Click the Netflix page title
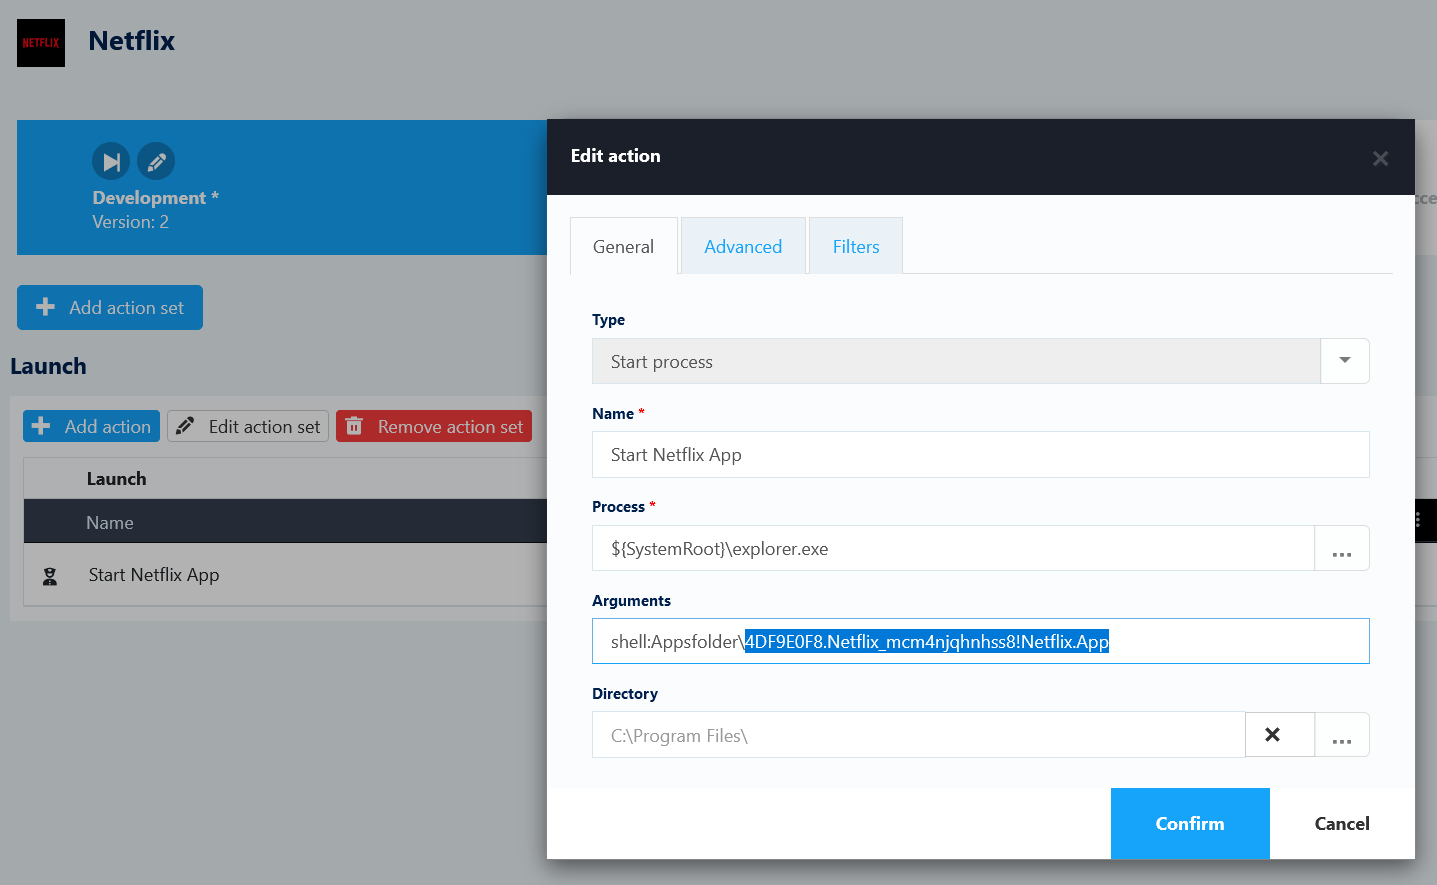Screen dimensions: 1437x885 click(131, 41)
